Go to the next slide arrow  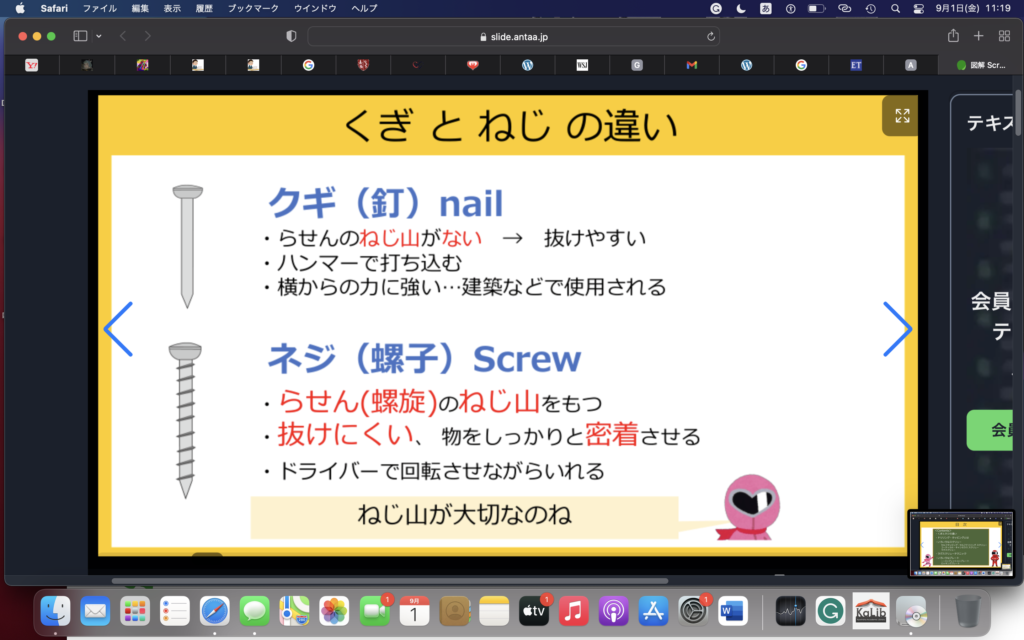[897, 329]
